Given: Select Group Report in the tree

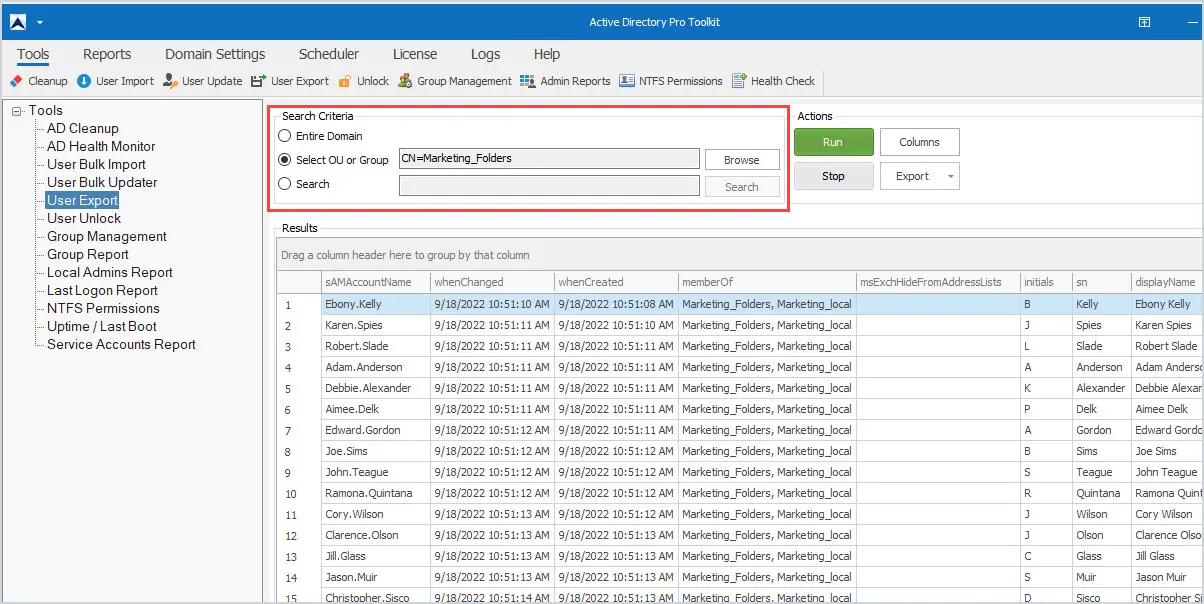Looking at the screenshot, I should coord(88,255).
